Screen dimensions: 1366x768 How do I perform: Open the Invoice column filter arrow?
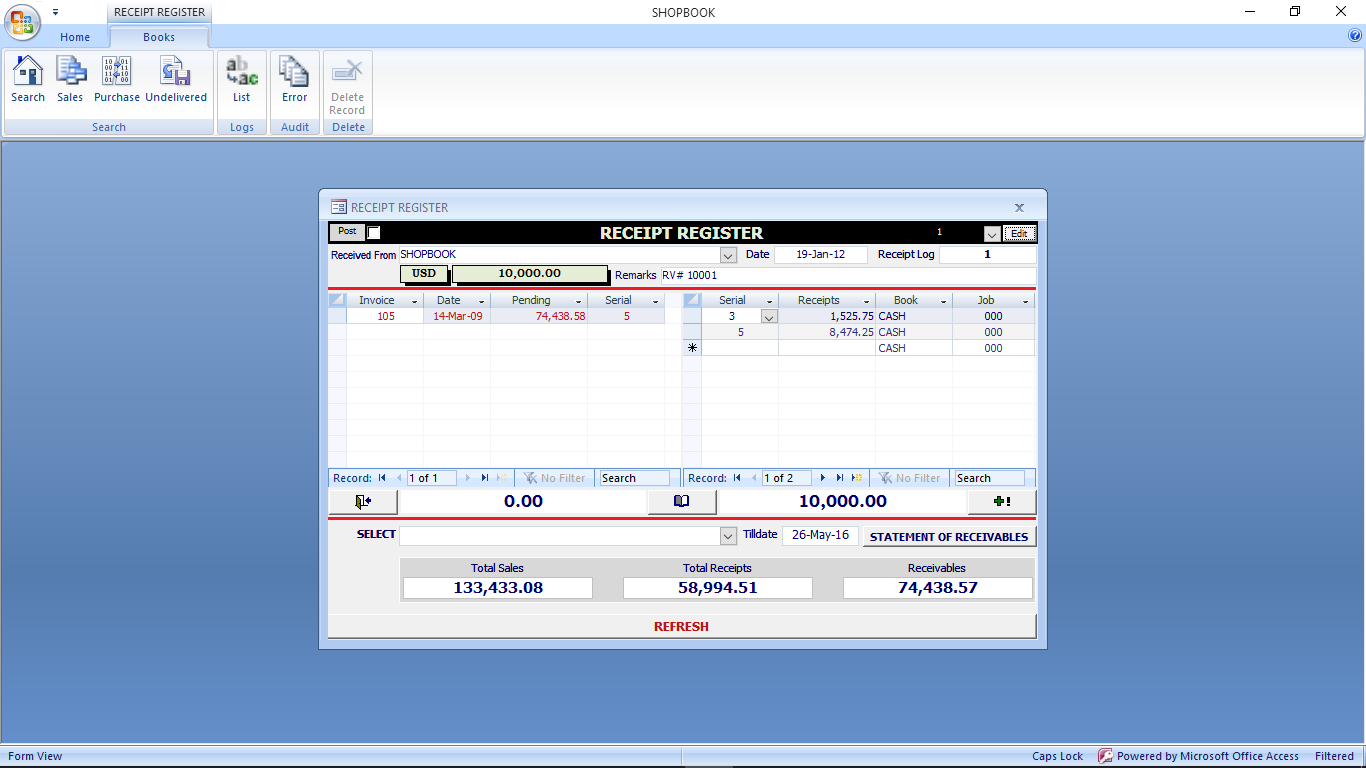(x=414, y=301)
